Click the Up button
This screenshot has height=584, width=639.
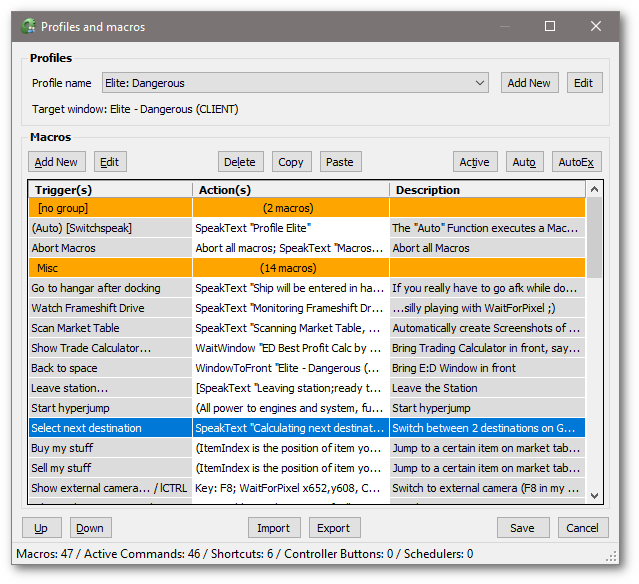pyautogui.click(x=42, y=528)
